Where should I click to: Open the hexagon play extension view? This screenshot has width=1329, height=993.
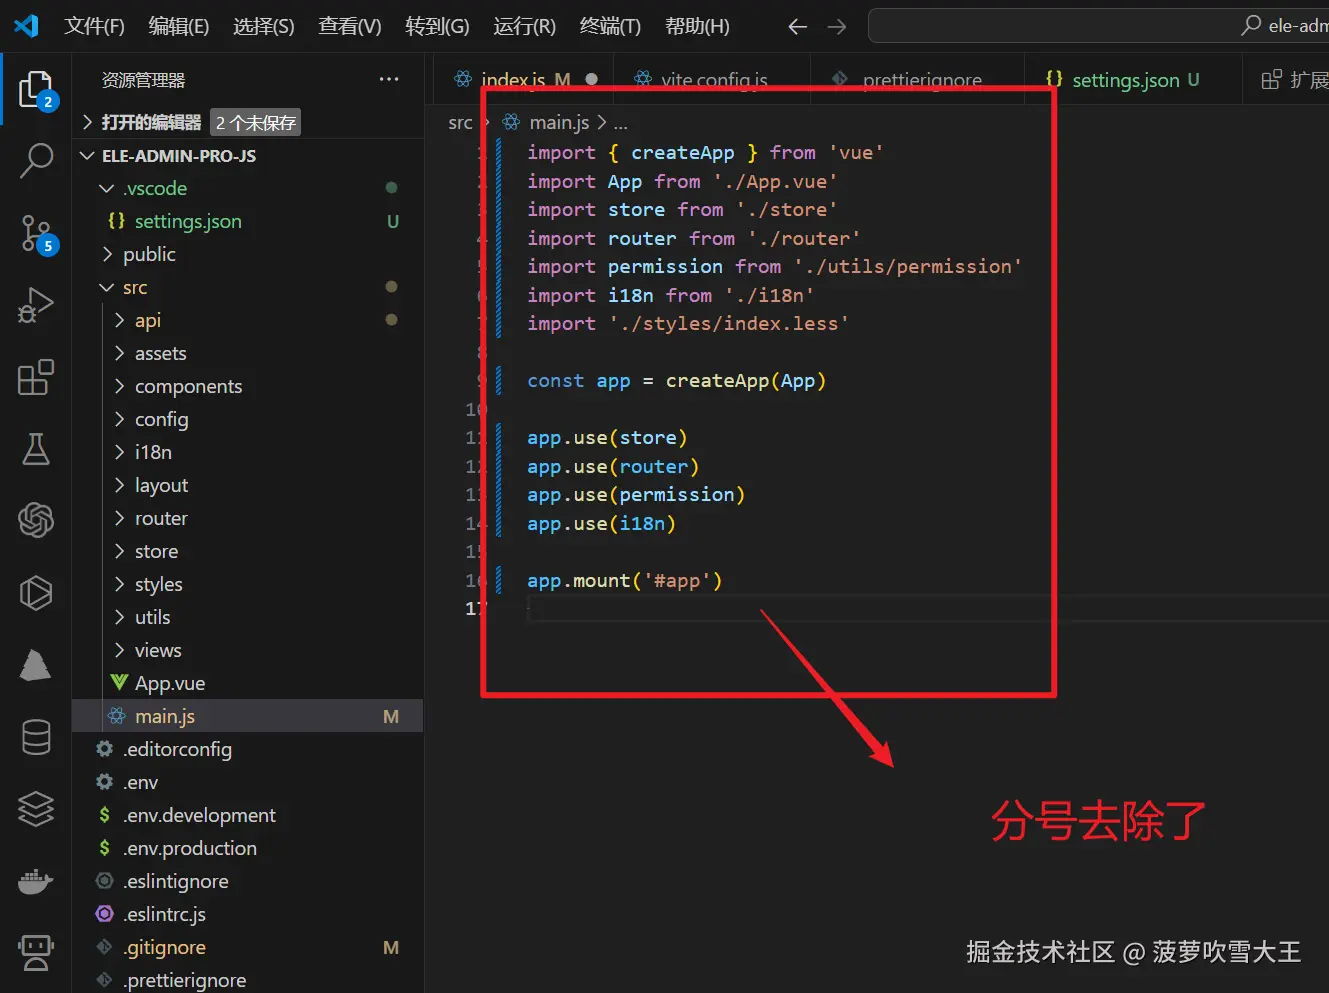coord(36,593)
